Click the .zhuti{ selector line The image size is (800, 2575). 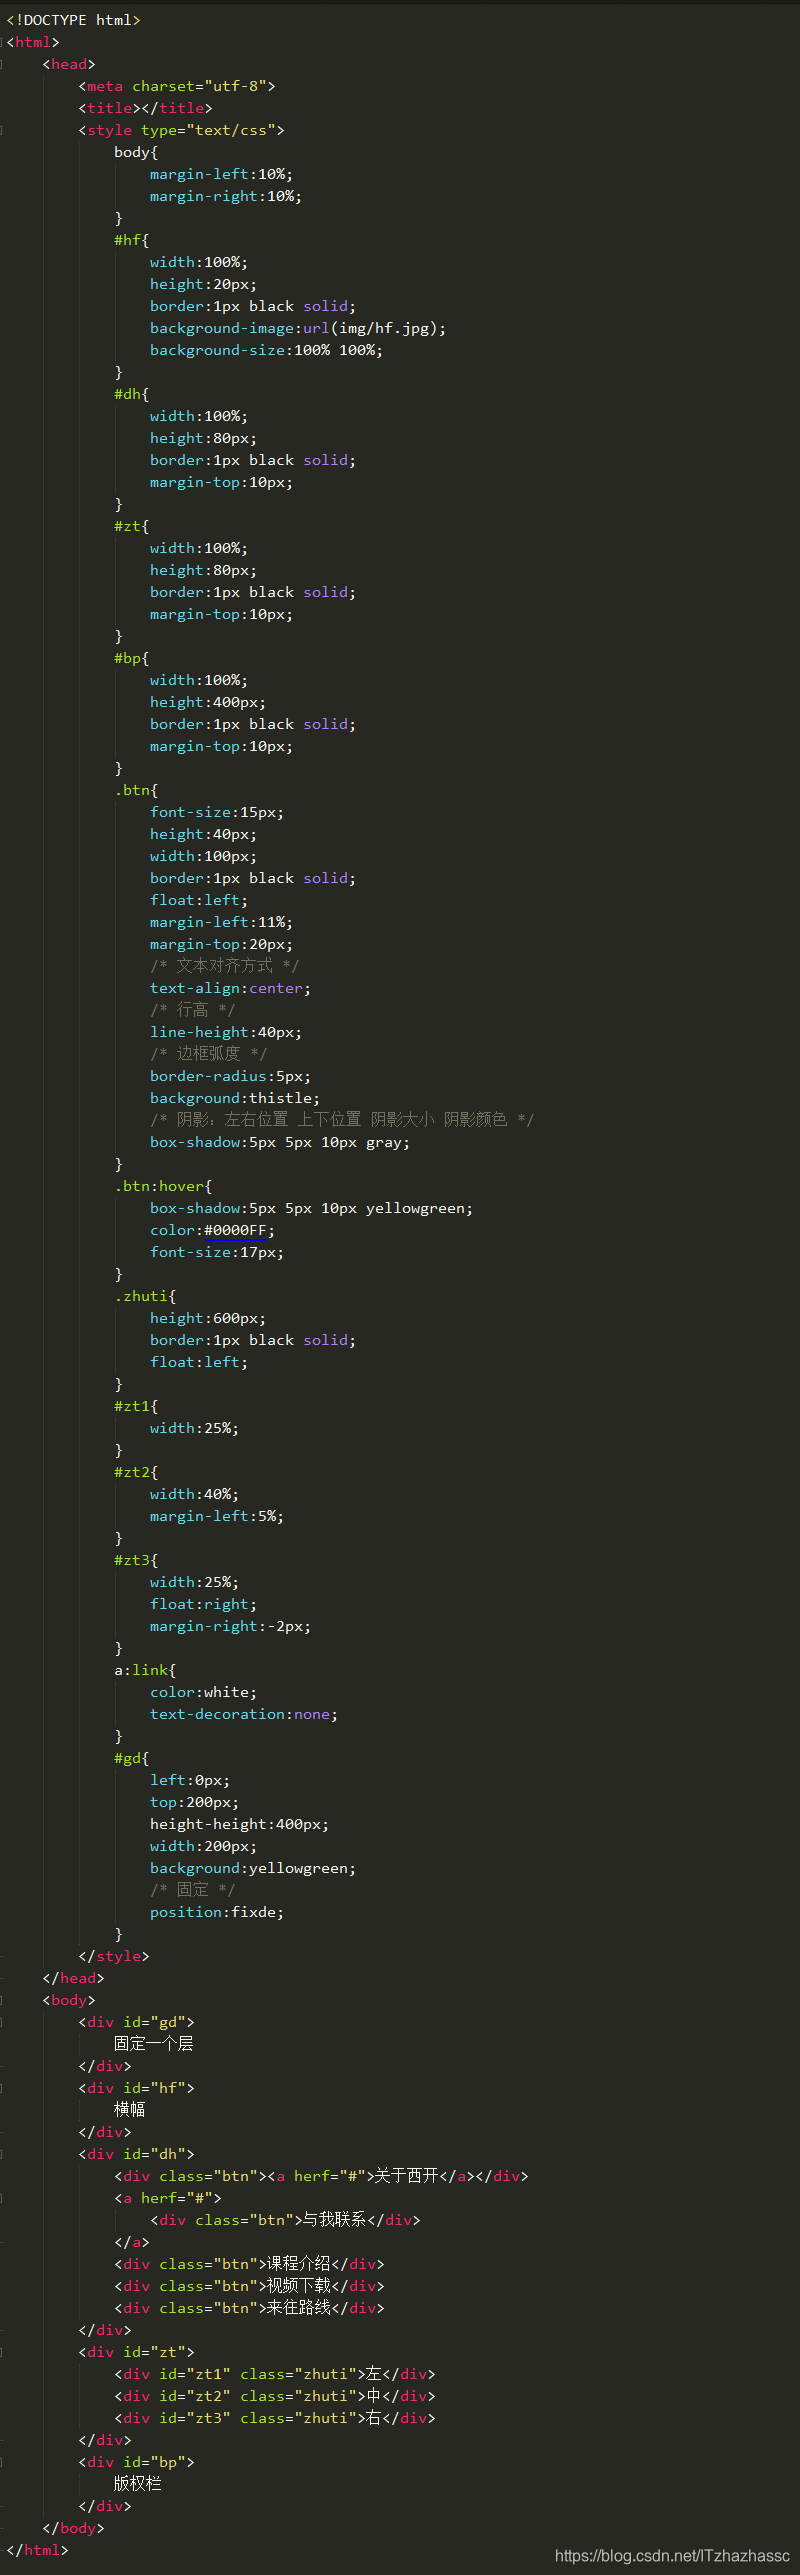145,1296
